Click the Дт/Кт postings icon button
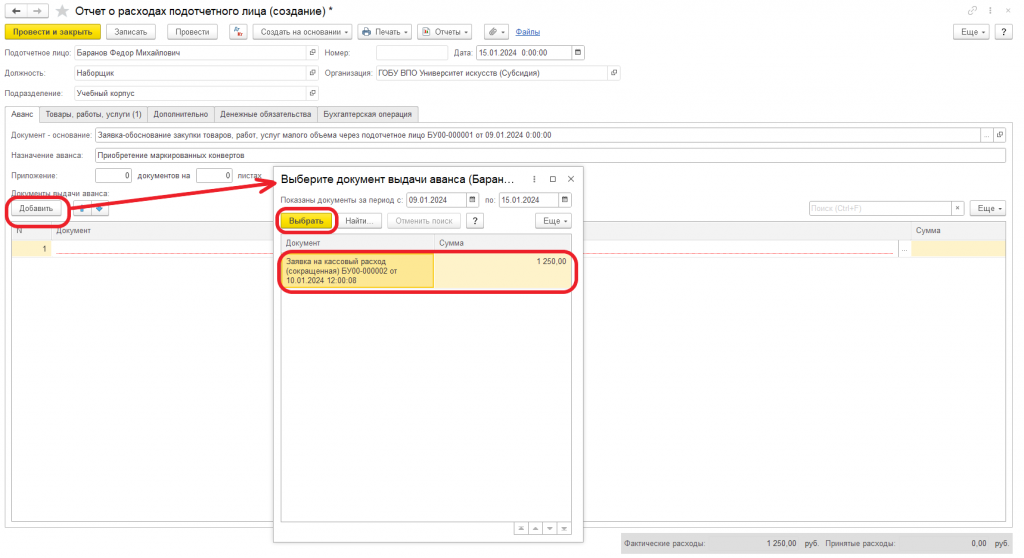The height and width of the screenshot is (558, 1024). click(x=238, y=32)
